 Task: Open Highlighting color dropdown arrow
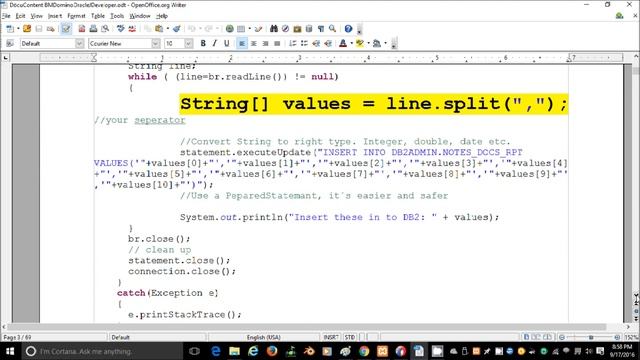coord(368,43)
